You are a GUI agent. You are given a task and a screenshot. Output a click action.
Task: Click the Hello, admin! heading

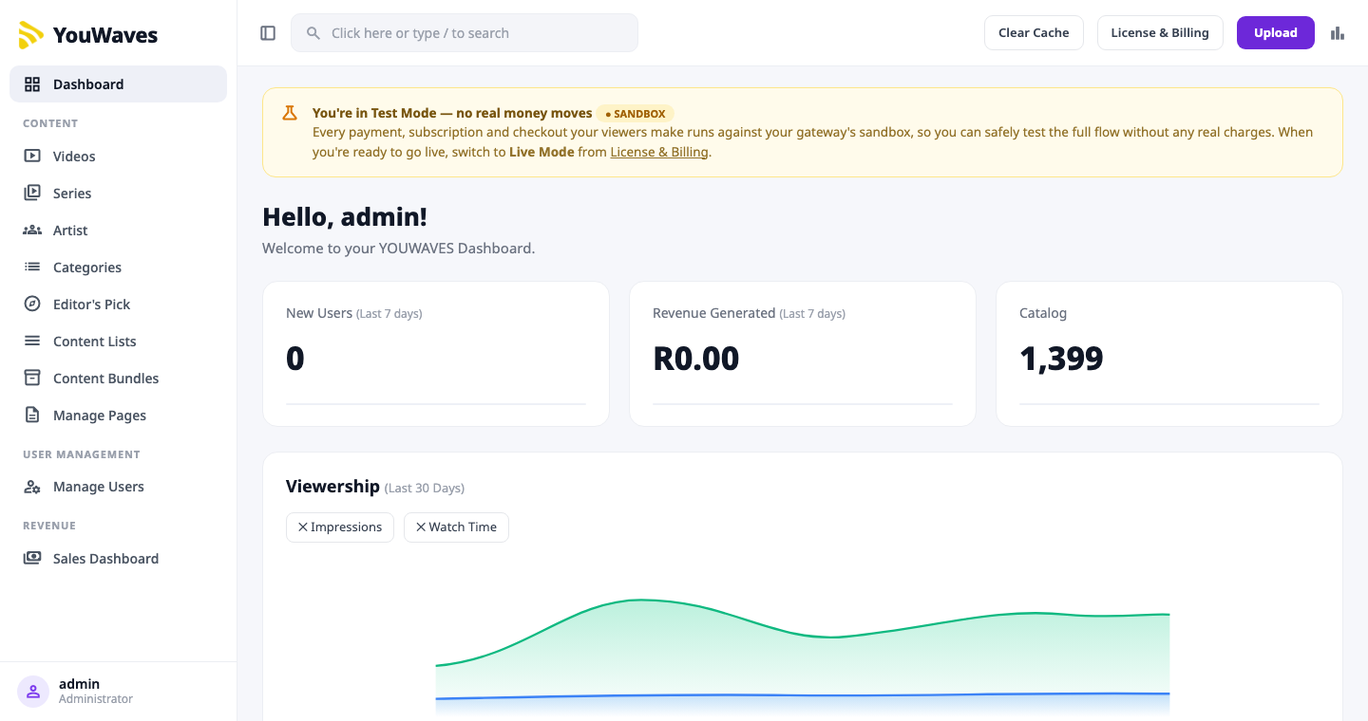[345, 217]
